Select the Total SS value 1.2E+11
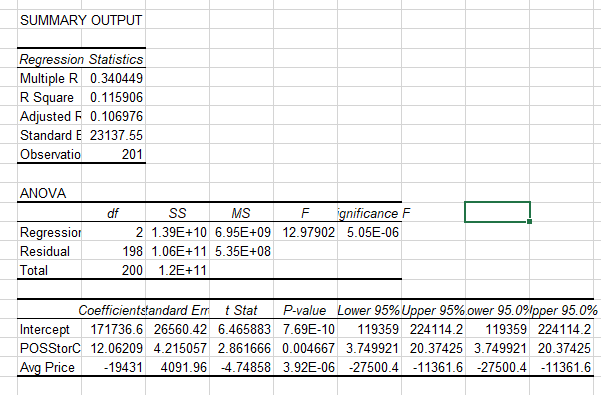The width and height of the screenshot is (601, 395). tap(182, 270)
